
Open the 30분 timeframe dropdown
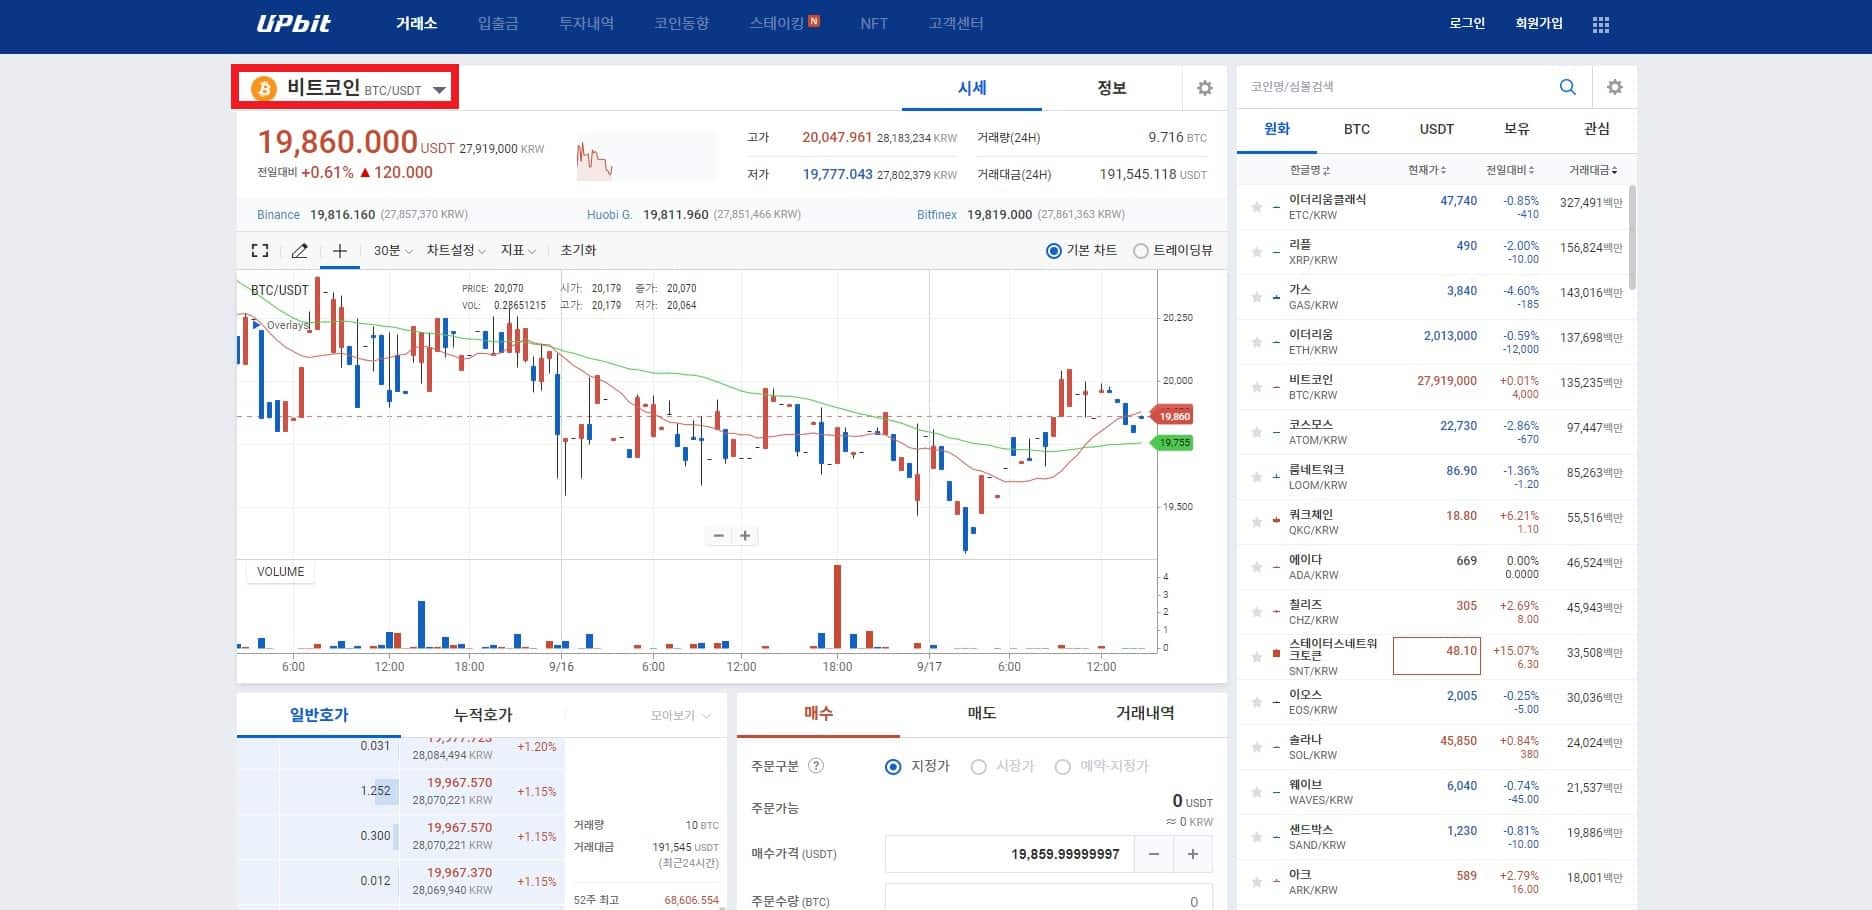point(391,251)
